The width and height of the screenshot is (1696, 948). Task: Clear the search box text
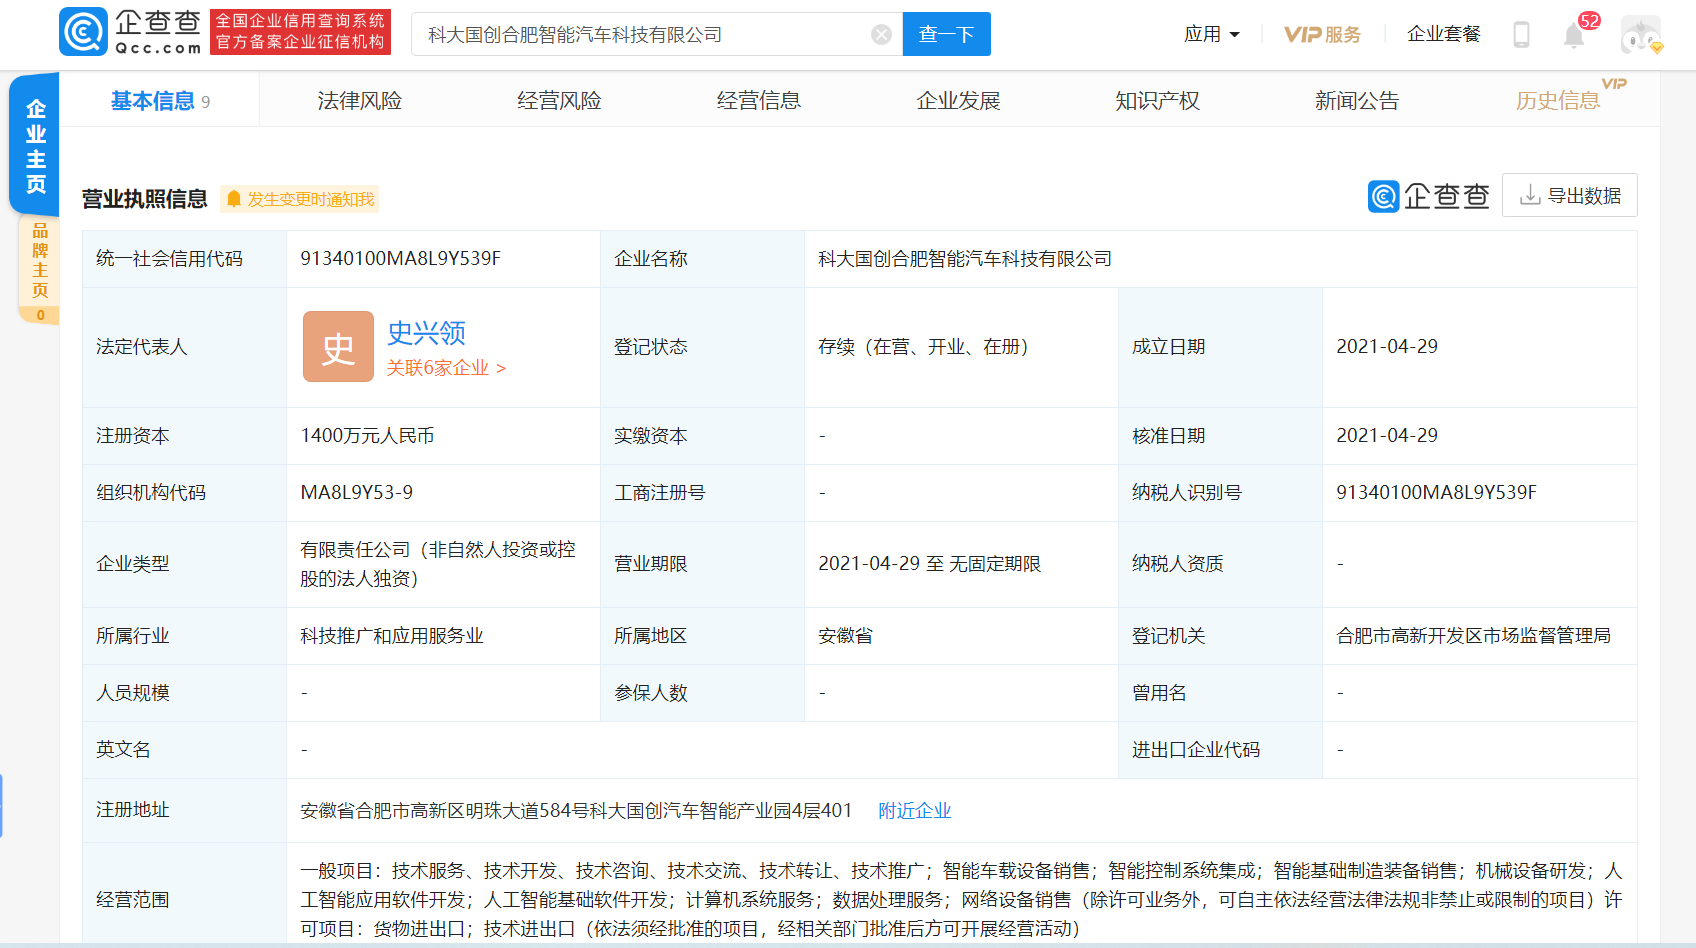[881, 35]
